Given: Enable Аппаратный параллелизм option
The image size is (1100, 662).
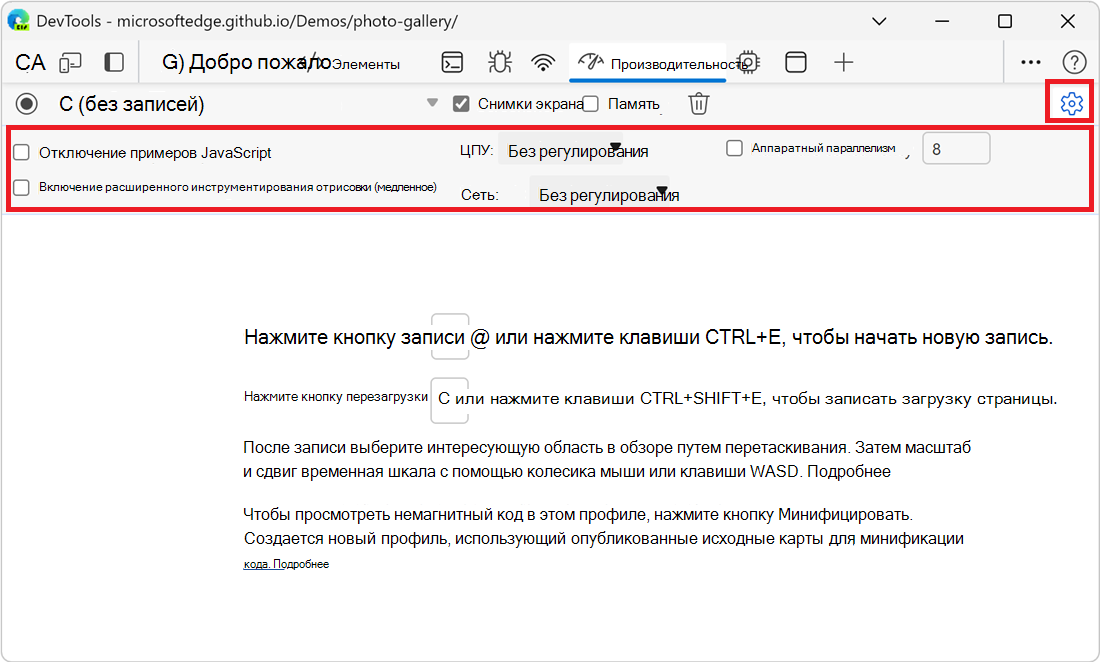Looking at the screenshot, I should tap(736, 148).
